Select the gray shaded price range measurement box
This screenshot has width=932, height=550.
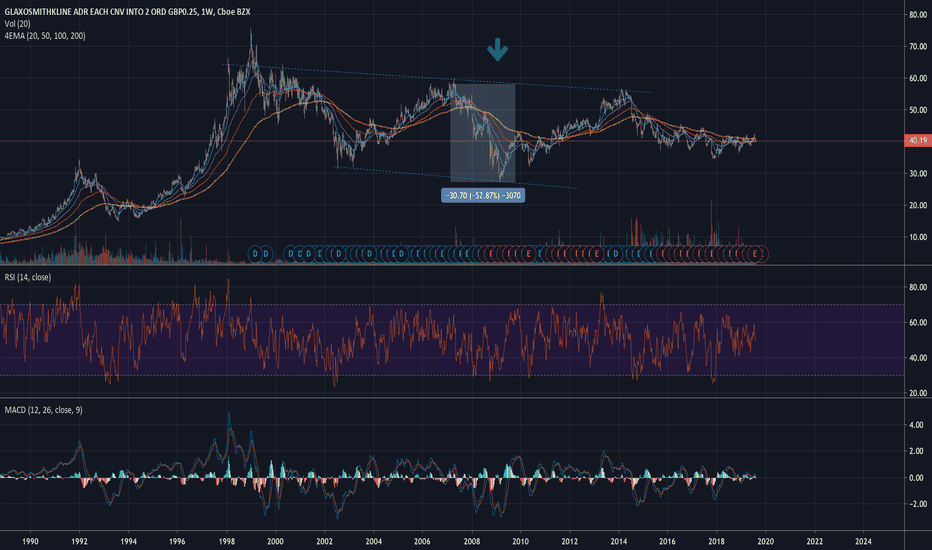coord(483,133)
